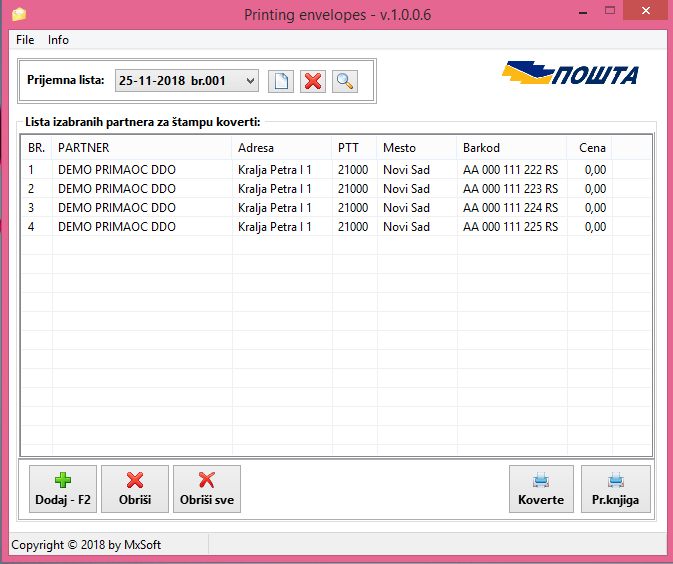Image resolution: width=673 pixels, height=564 pixels.
Task: Click the new document icon beside Prijemna lista
Action: 281,81
